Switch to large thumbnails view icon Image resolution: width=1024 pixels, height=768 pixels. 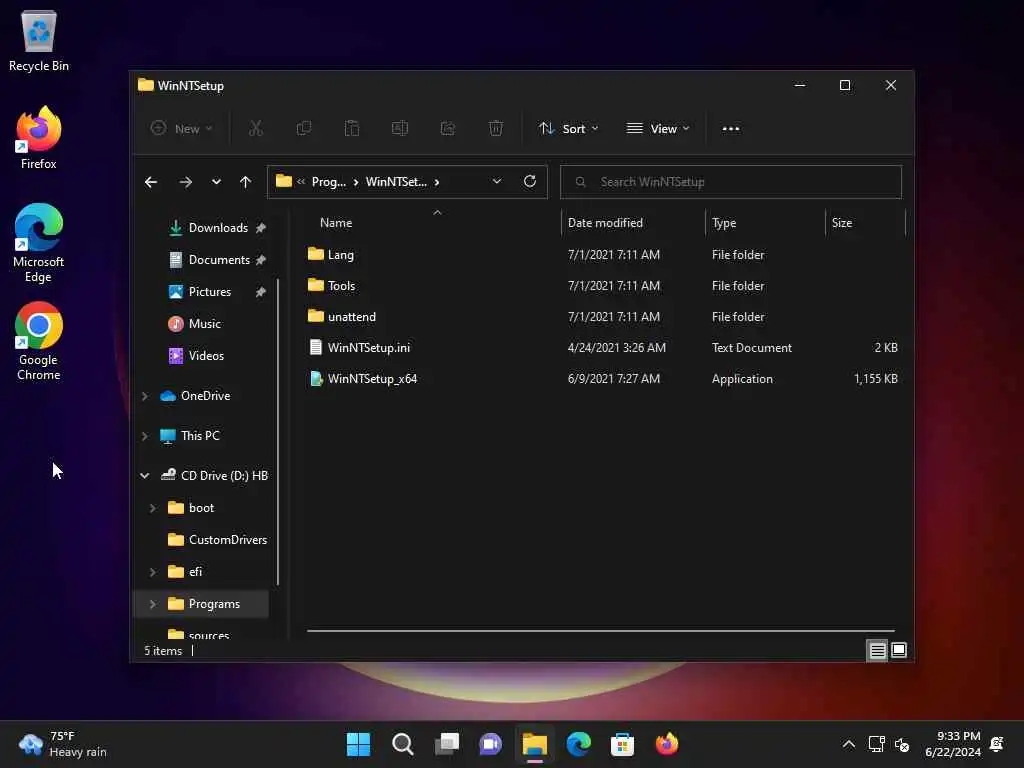pyautogui.click(x=899, y=650)
